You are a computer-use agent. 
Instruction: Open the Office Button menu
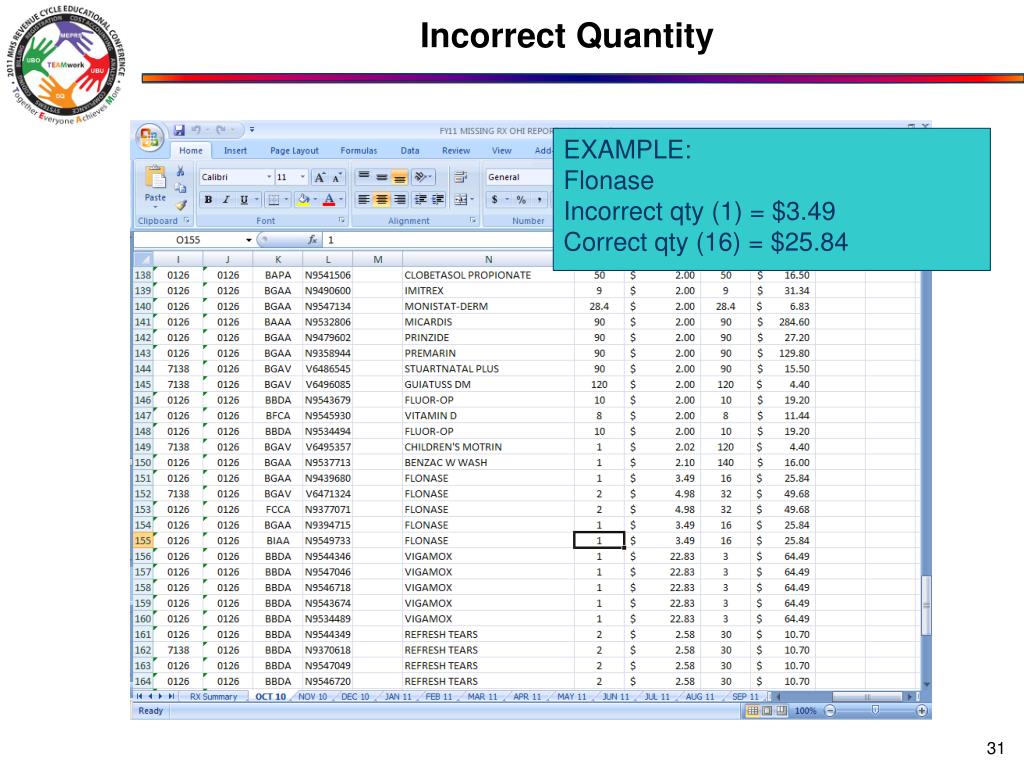click(x=149, y=137)
